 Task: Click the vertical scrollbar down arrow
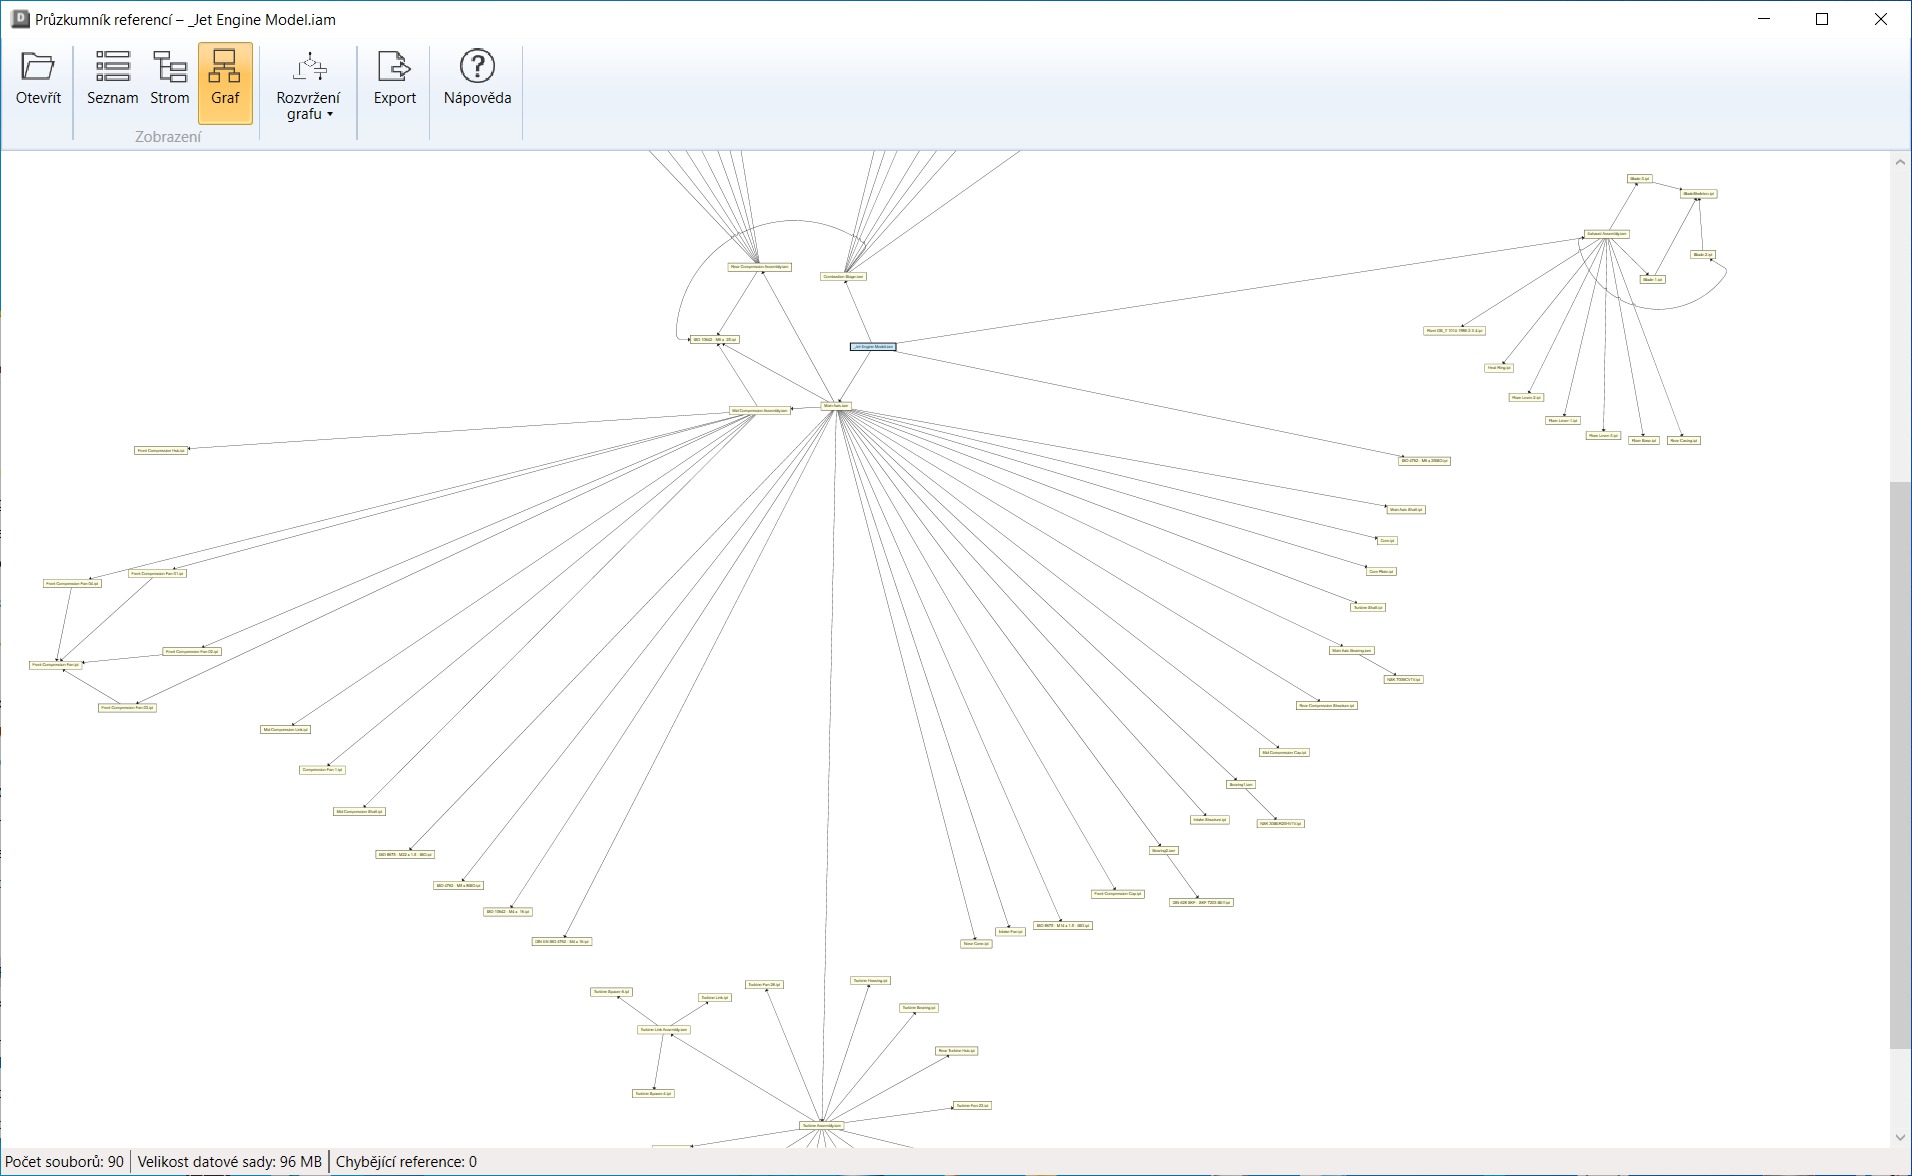(x=1900, y=1137)
